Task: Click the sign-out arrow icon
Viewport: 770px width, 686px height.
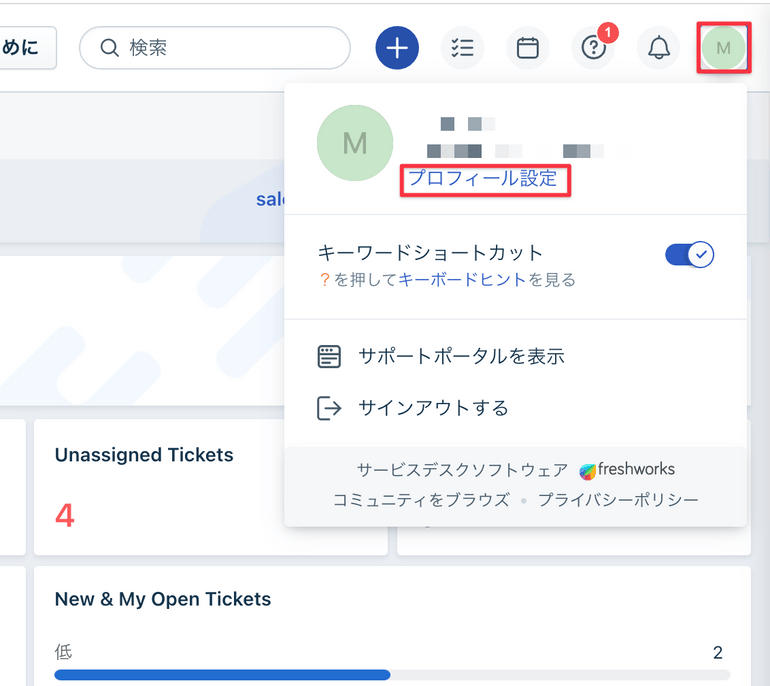Action: click(329, 409)
